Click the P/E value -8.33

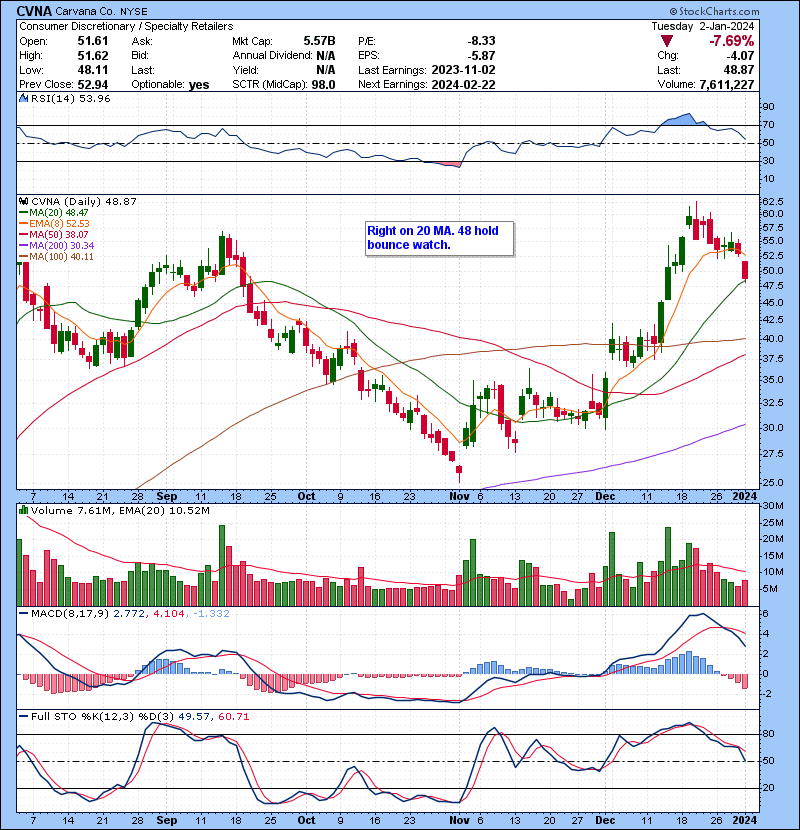pos(481,41)
